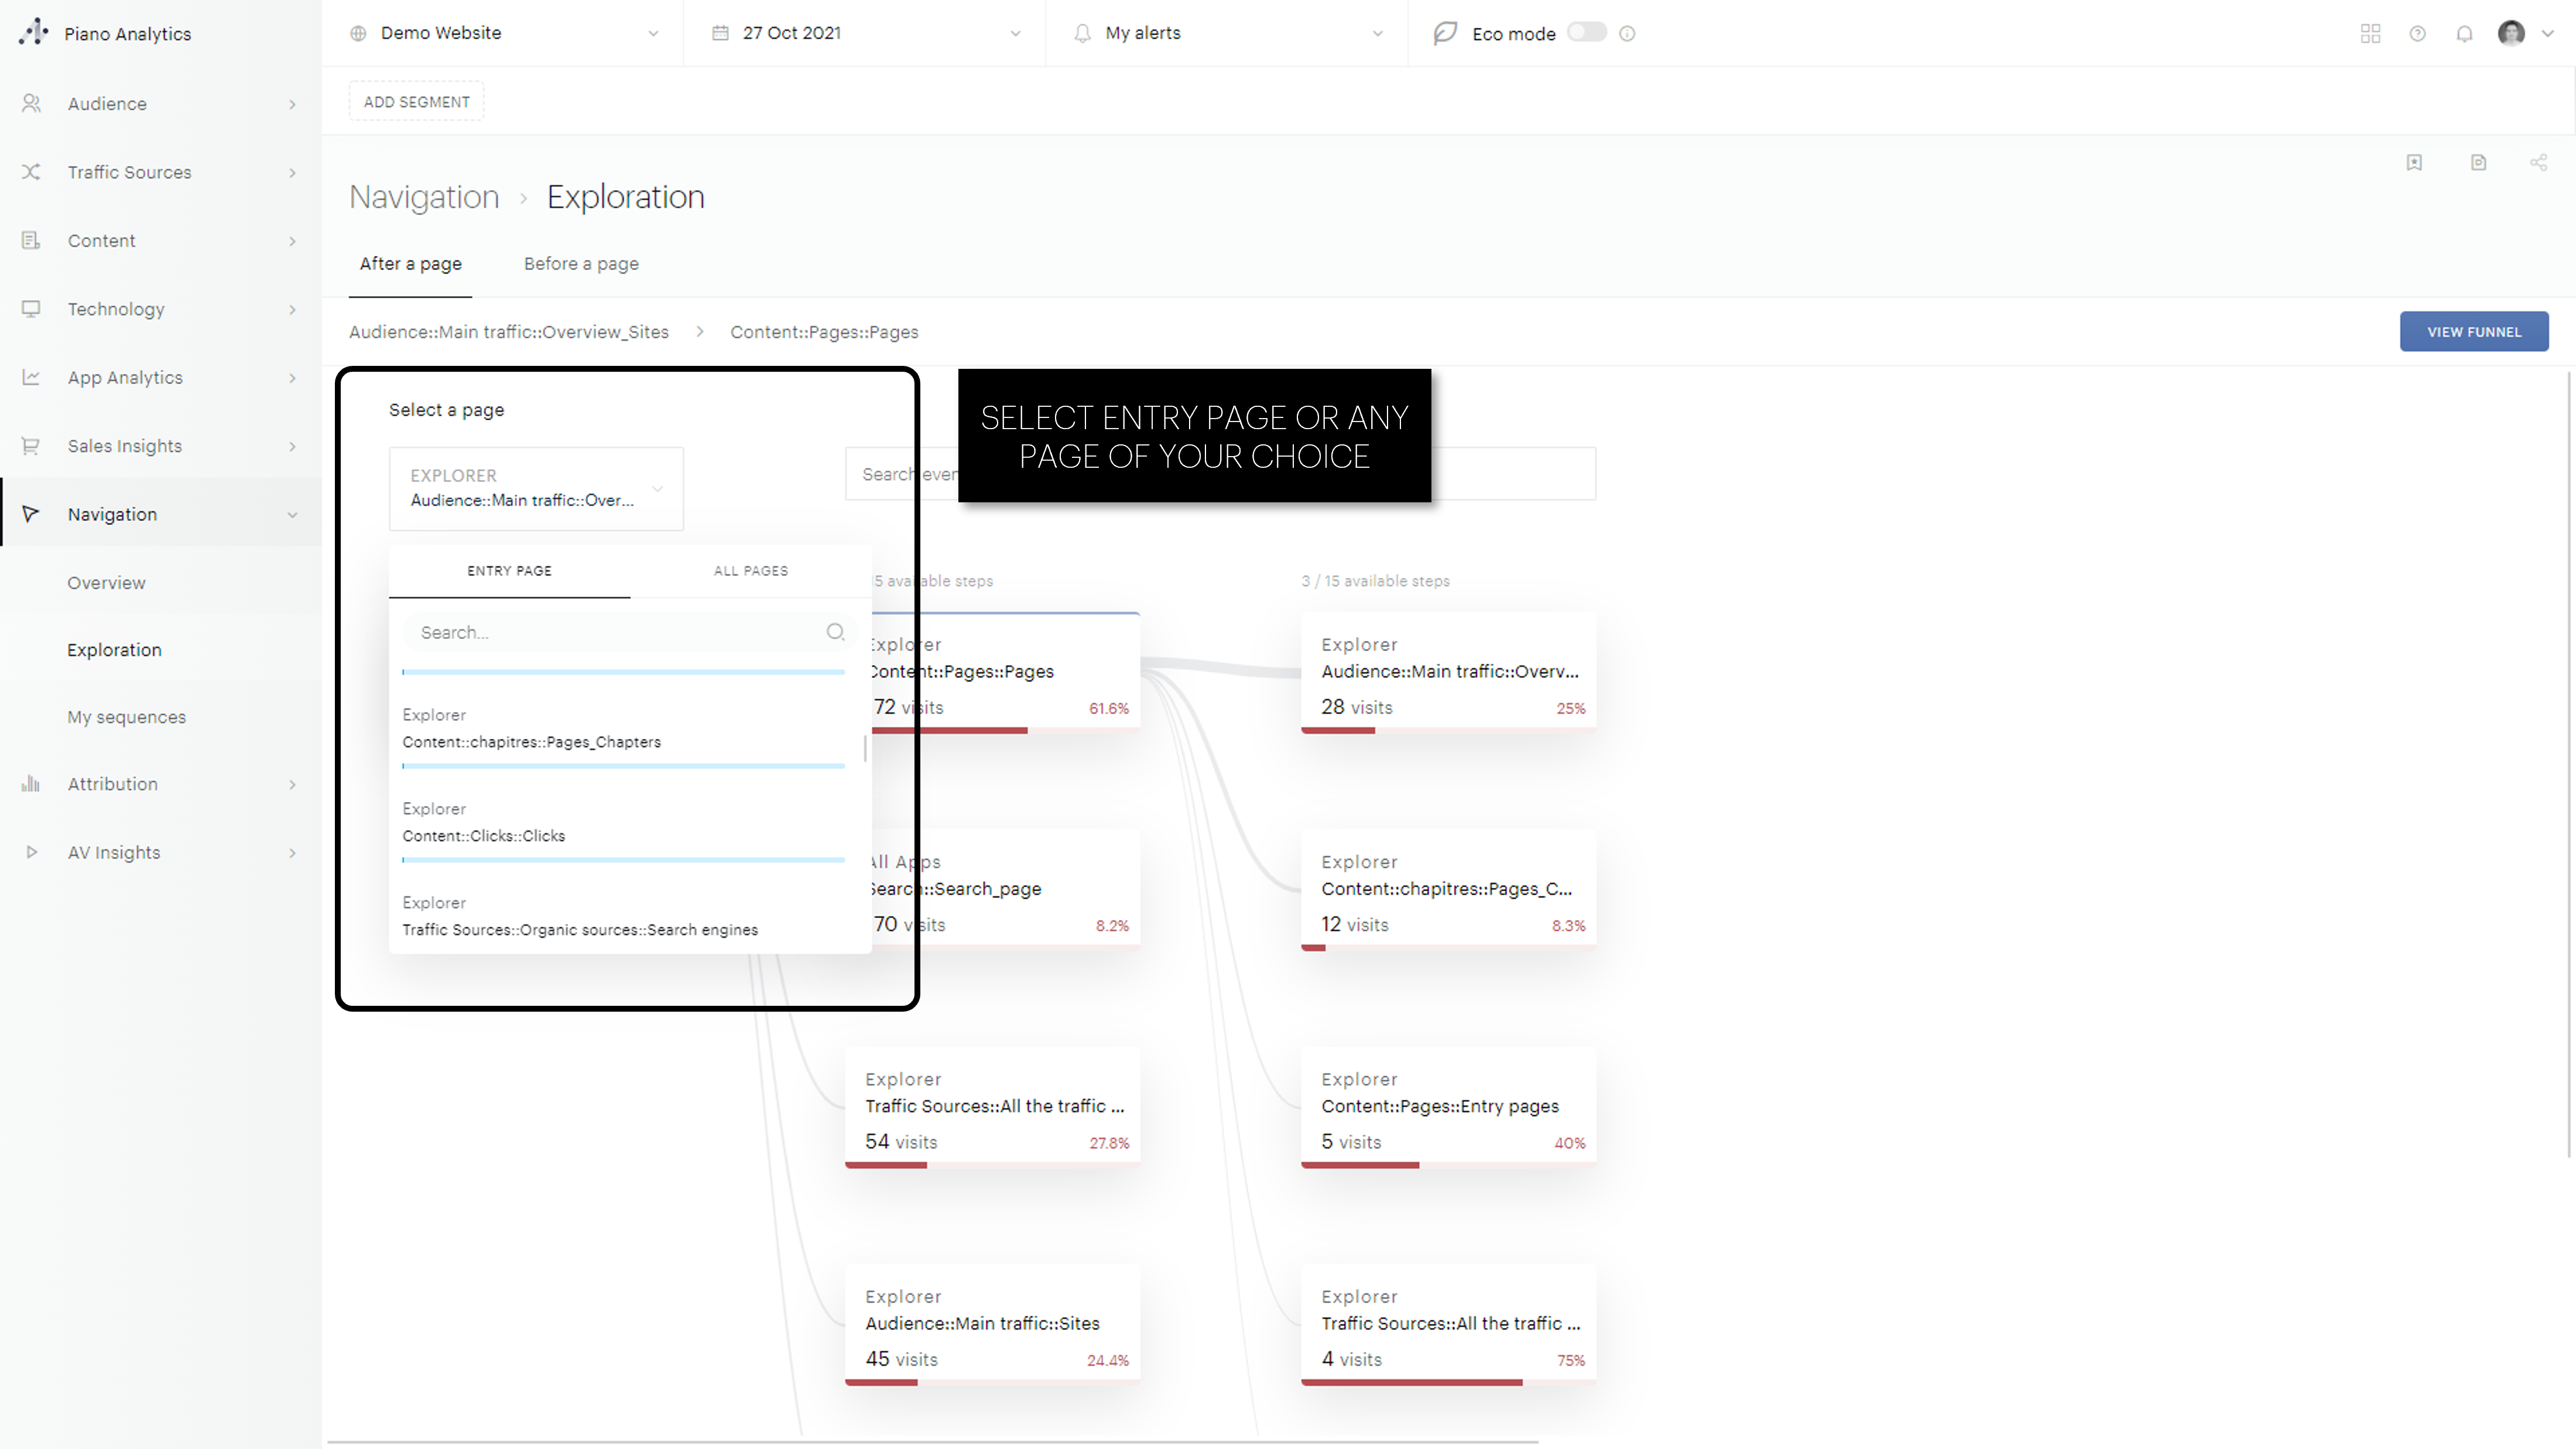Screen dimensions: 2576x1449
Task: Click inside the page search field
Action: click(612, 632)
